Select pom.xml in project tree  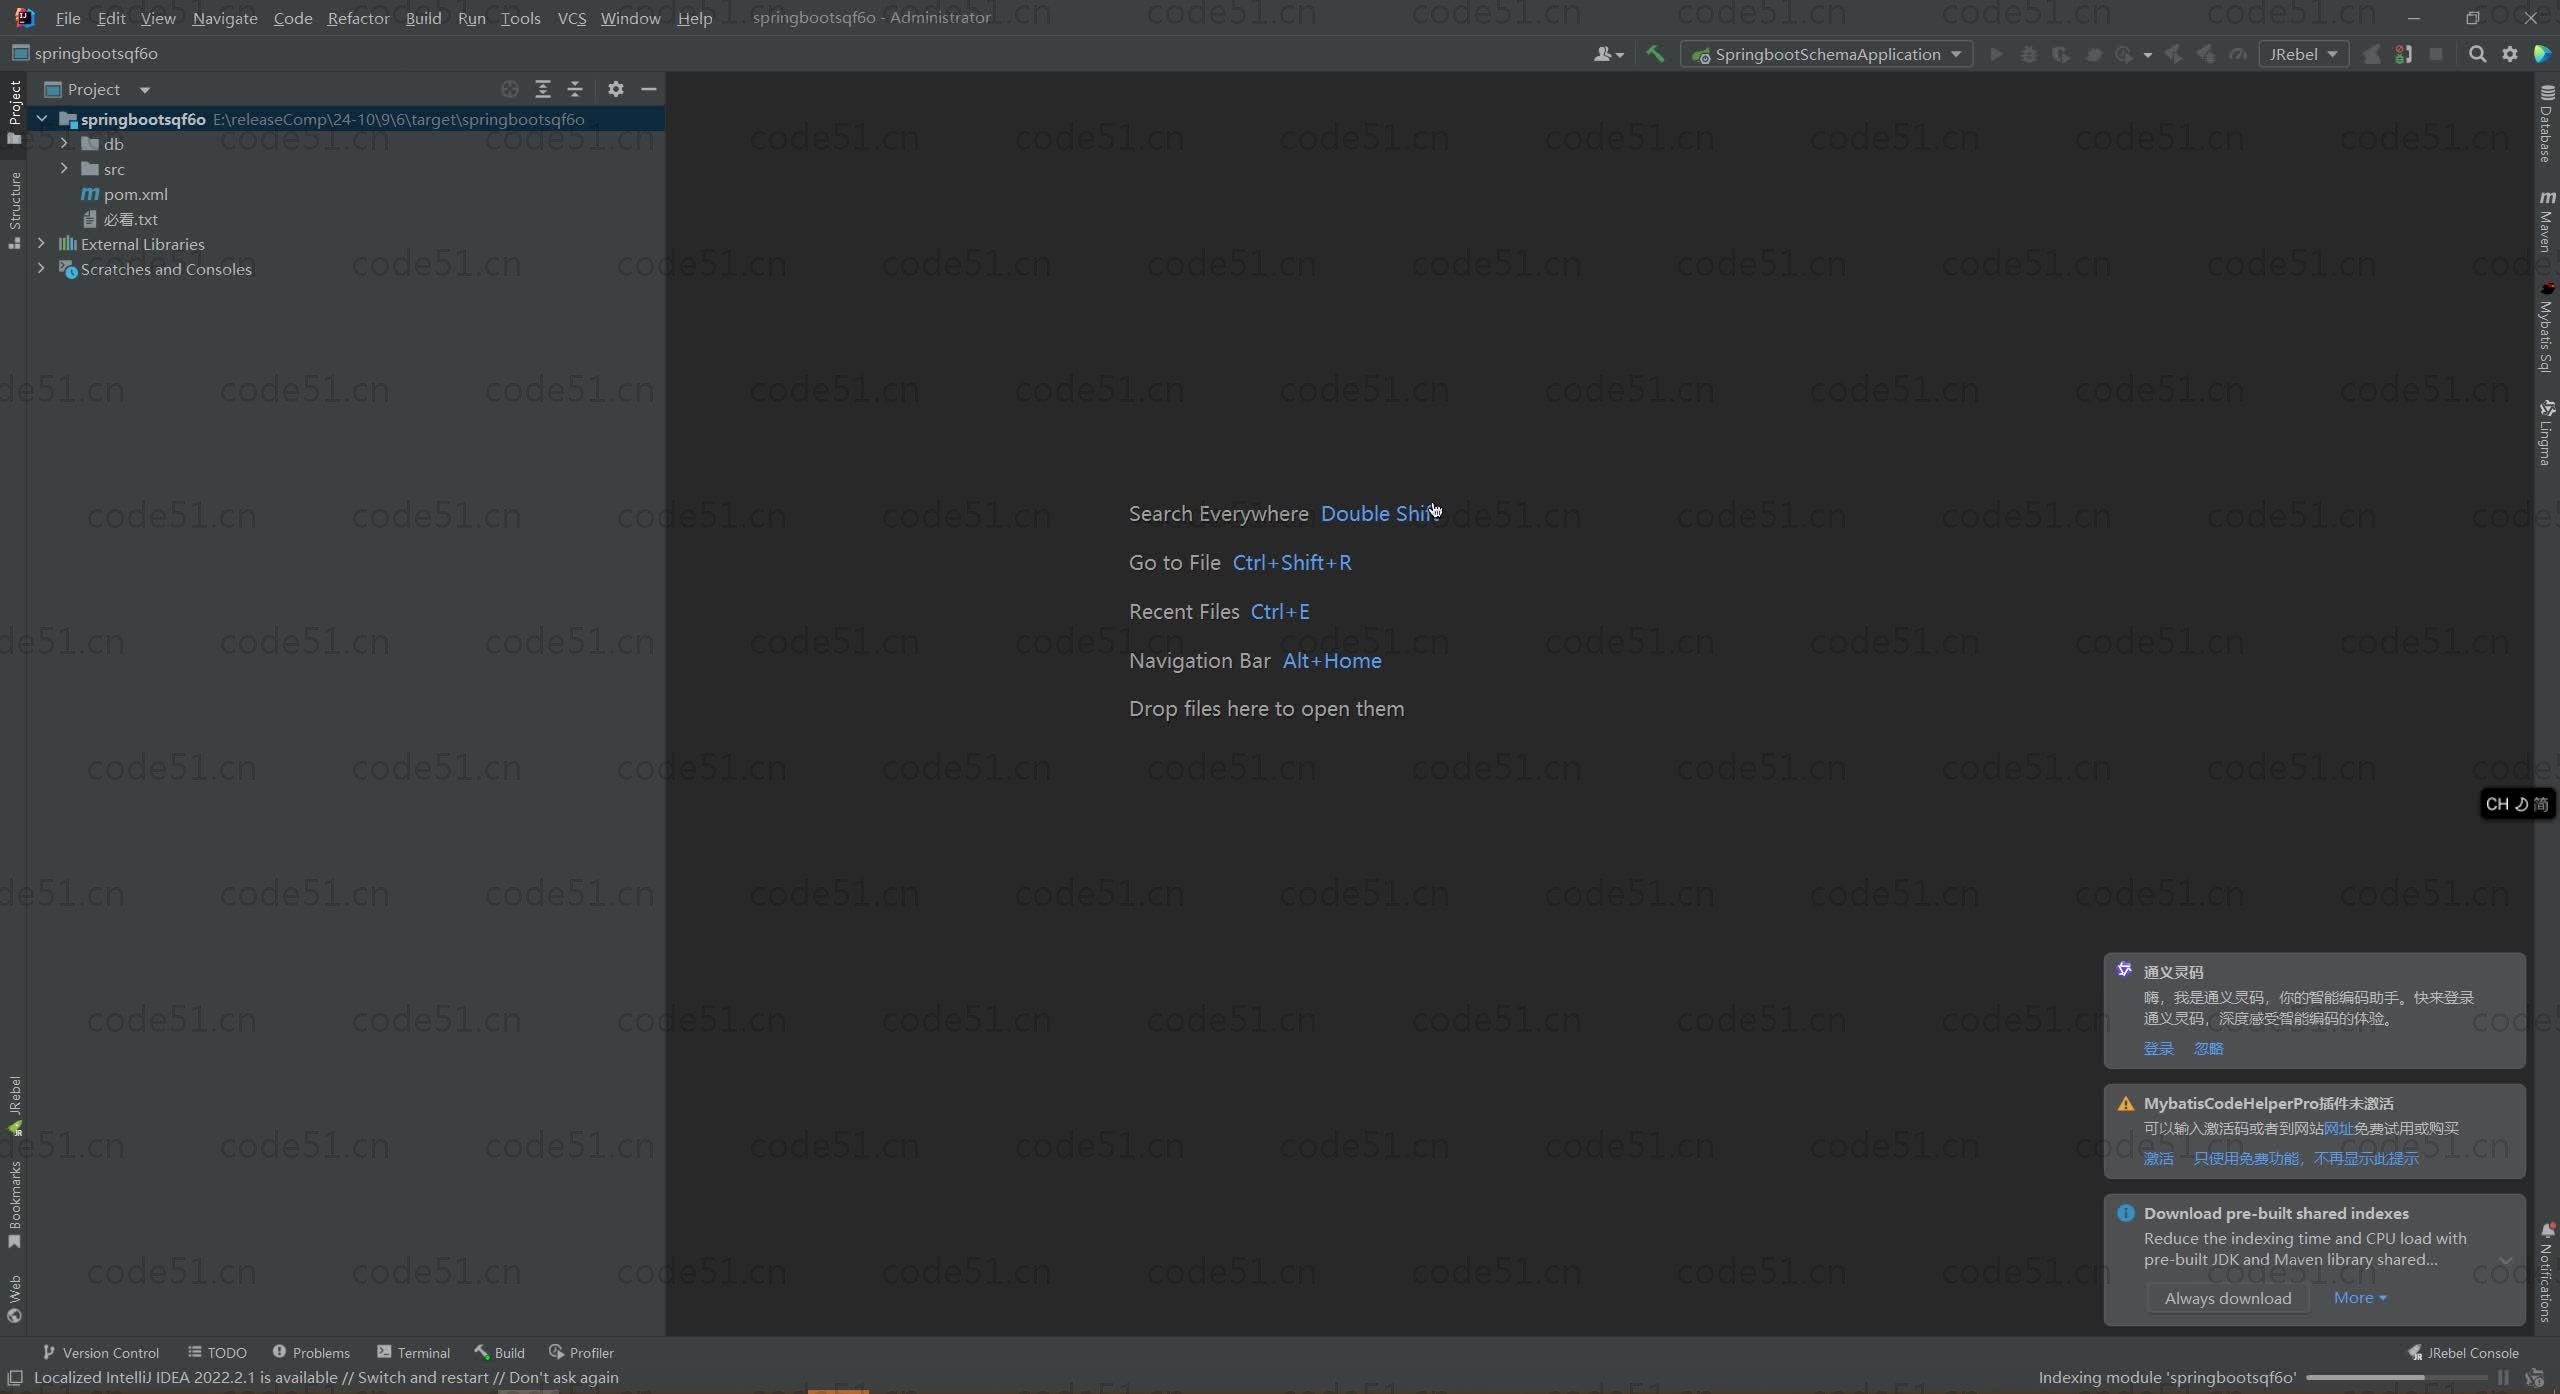pos(136,194)
